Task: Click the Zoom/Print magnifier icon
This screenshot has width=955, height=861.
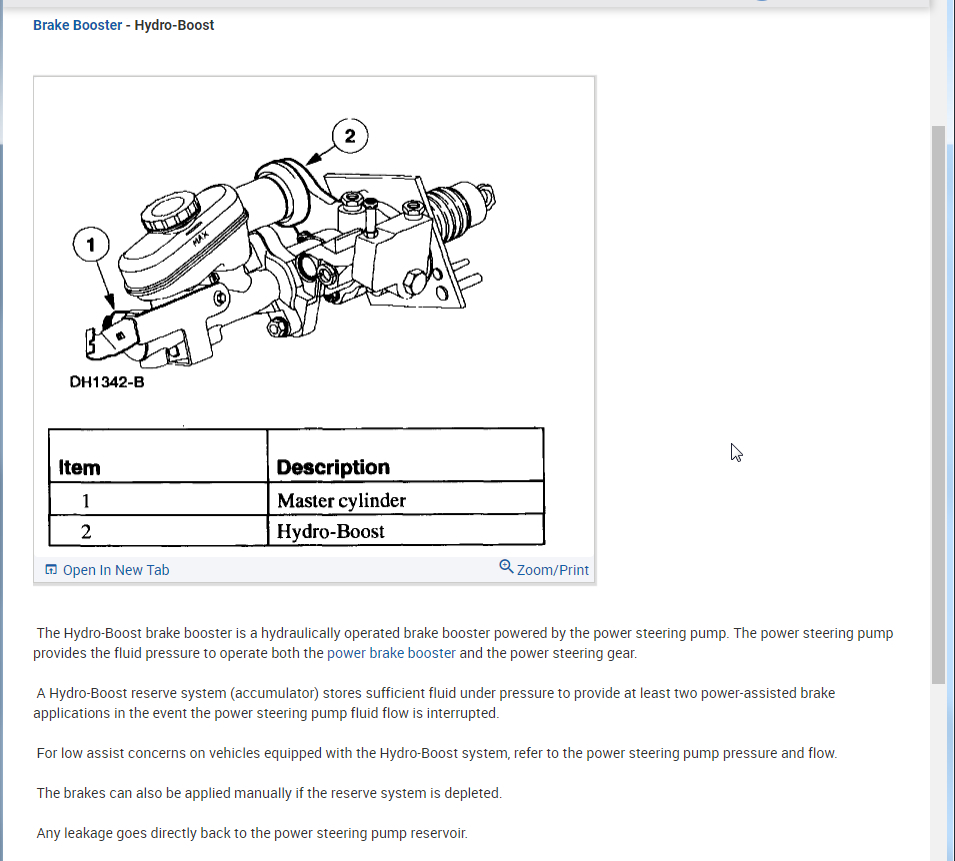Action: 506,567
